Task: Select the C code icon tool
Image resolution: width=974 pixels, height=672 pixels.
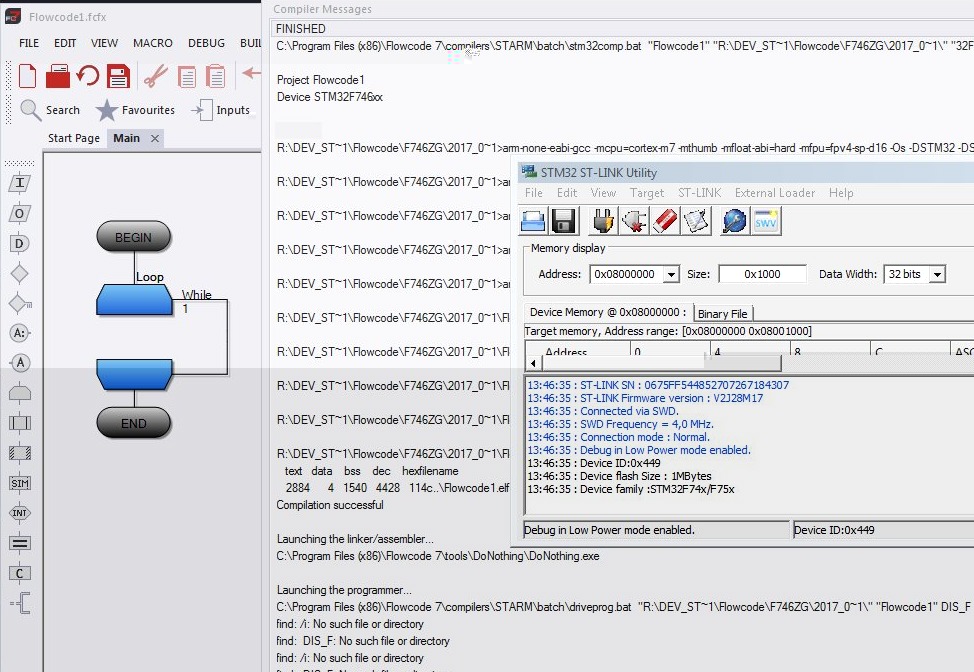Action: coord(20,573)
